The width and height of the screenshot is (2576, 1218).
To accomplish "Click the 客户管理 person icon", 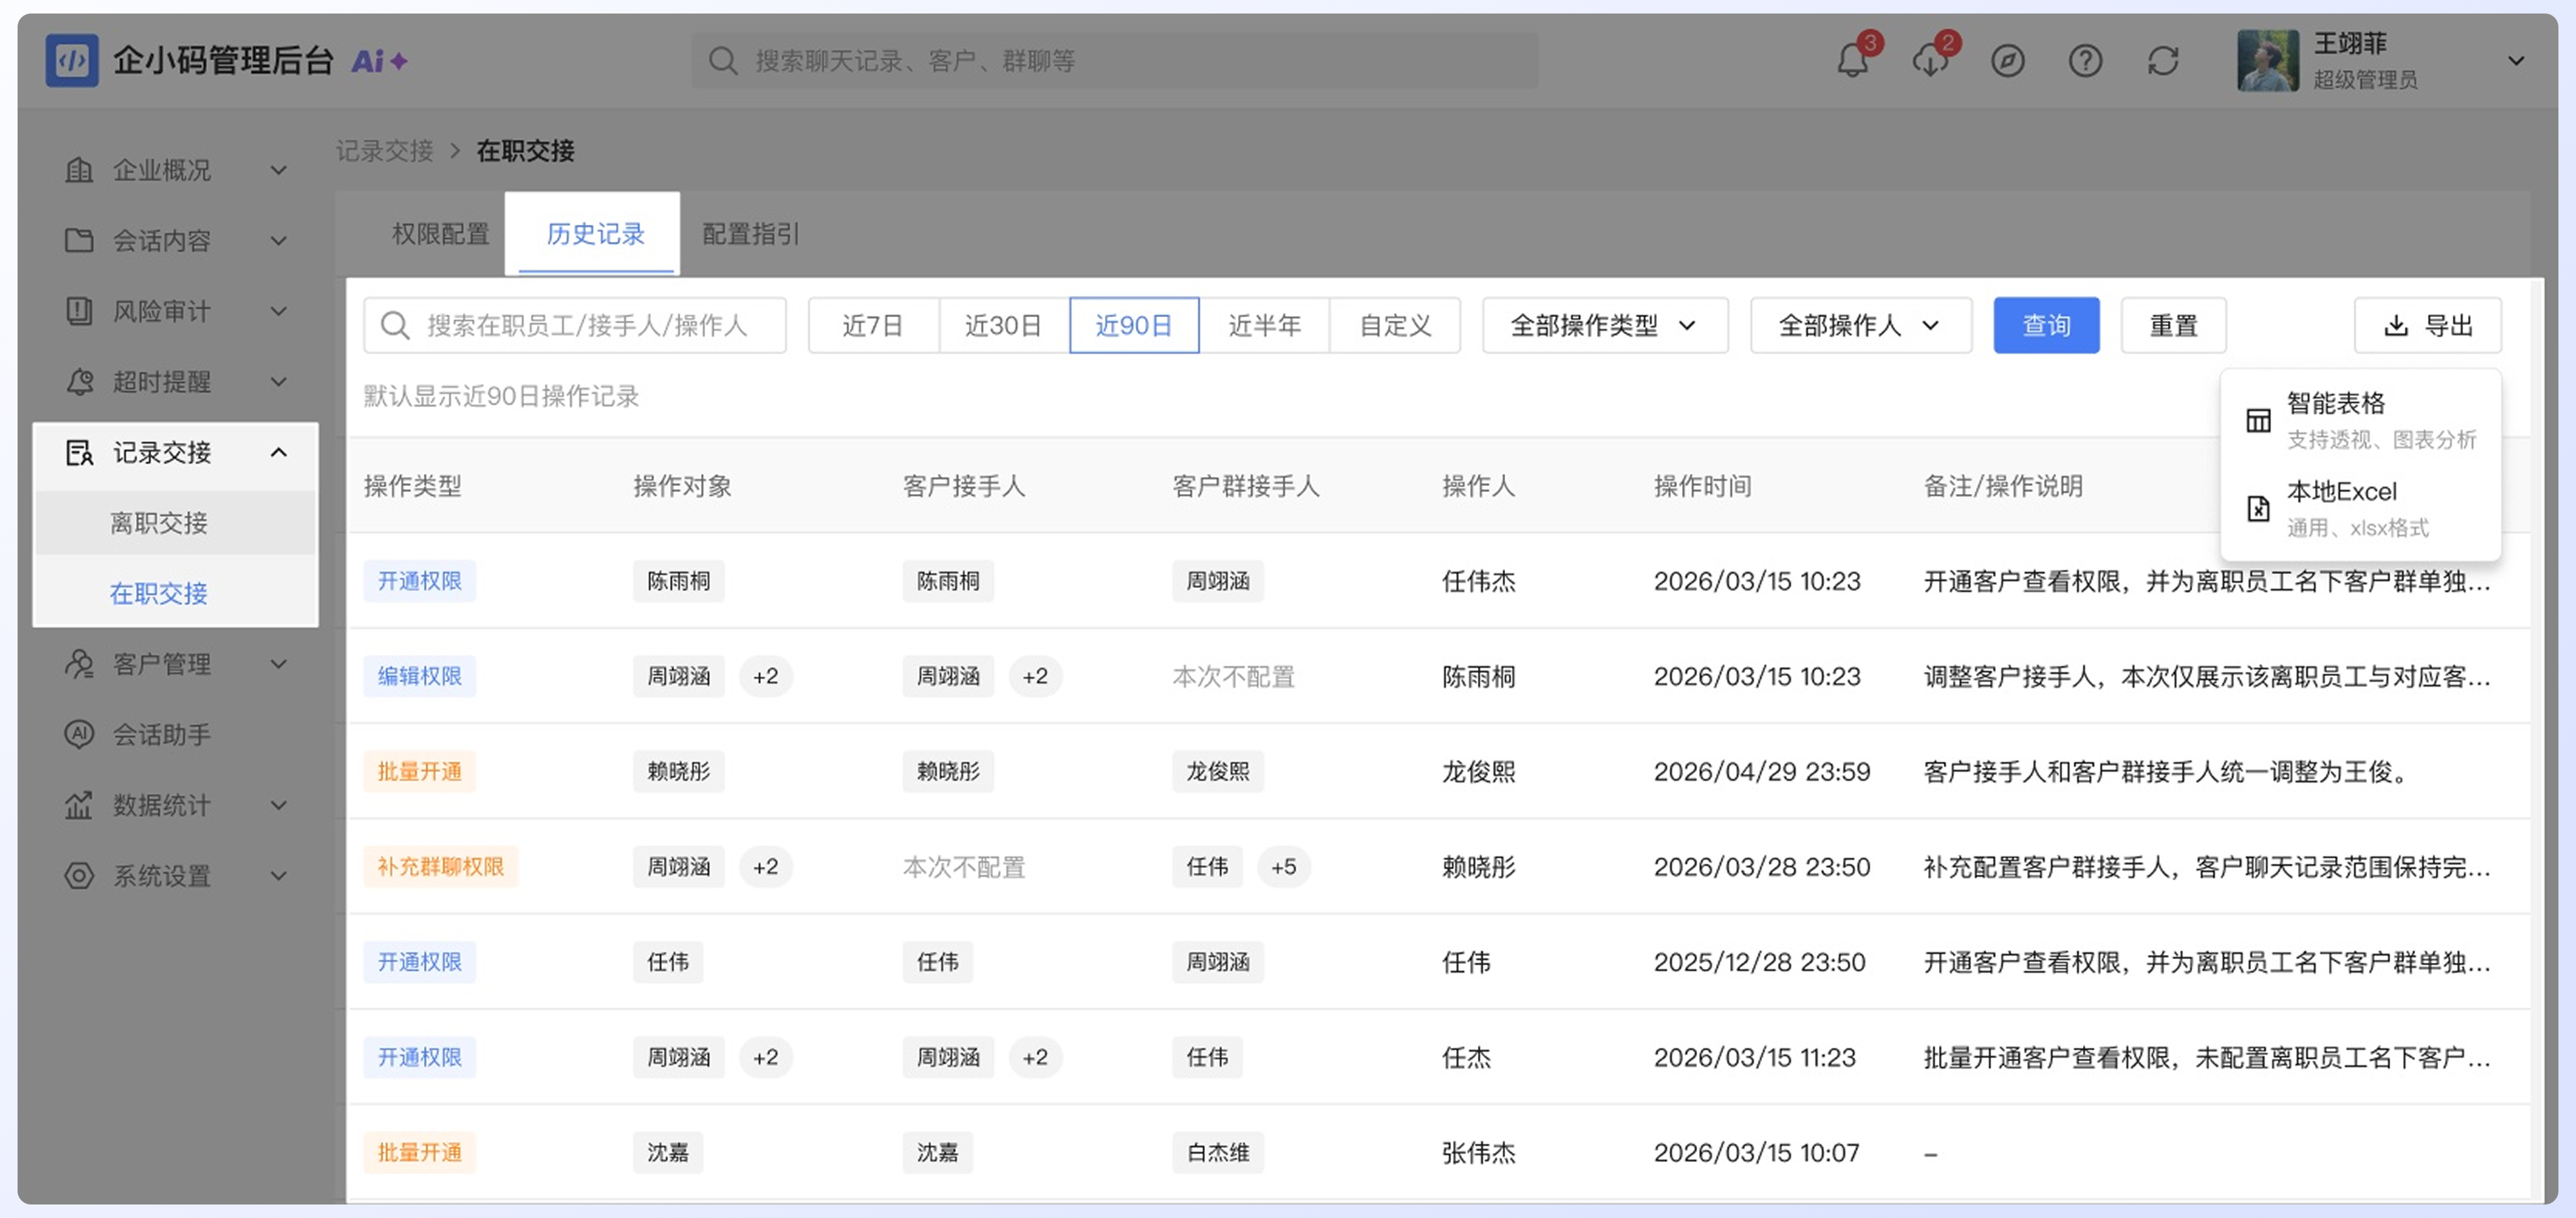I will click(x=79, y=664).
